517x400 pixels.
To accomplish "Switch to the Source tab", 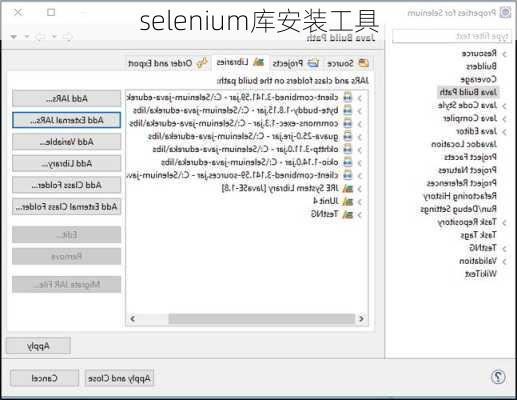I will pyautogui.click(x=348, y=63).
